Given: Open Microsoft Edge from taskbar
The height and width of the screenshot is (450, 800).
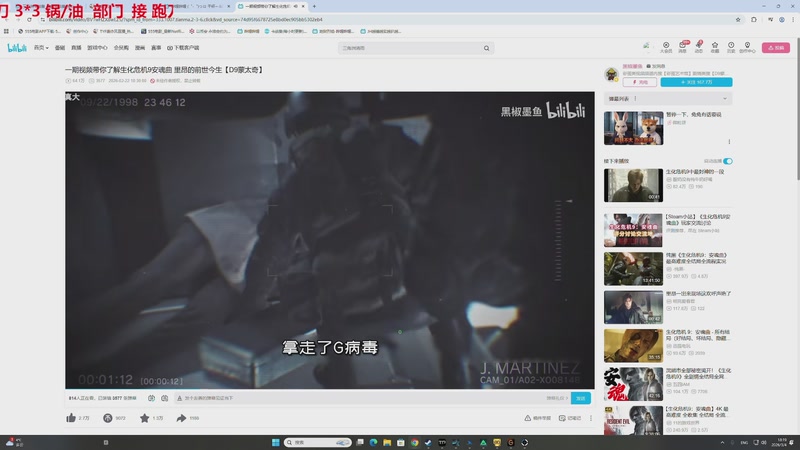Looking at the screenshot, I should click(x=373, y=442).
